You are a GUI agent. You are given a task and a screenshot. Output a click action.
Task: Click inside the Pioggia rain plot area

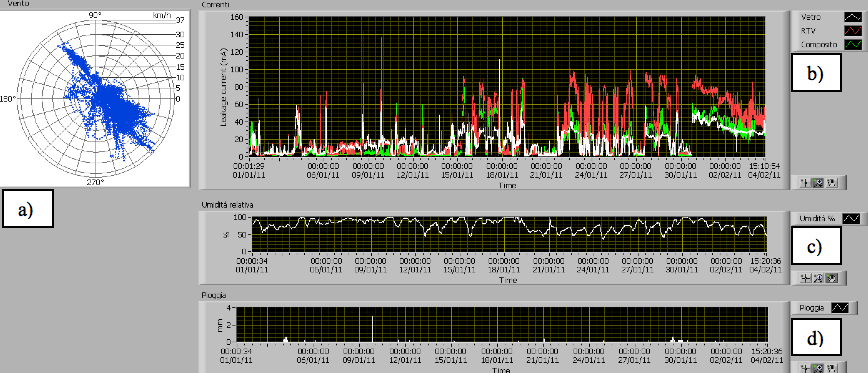click(x=503, y=324)
